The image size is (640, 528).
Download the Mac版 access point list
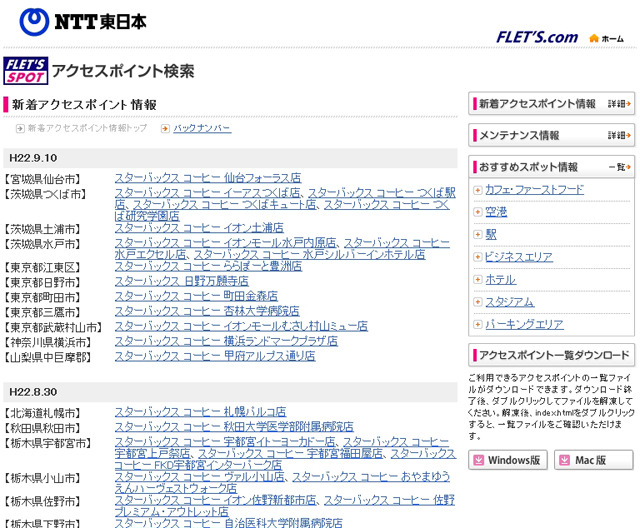[x=594, y=460]
